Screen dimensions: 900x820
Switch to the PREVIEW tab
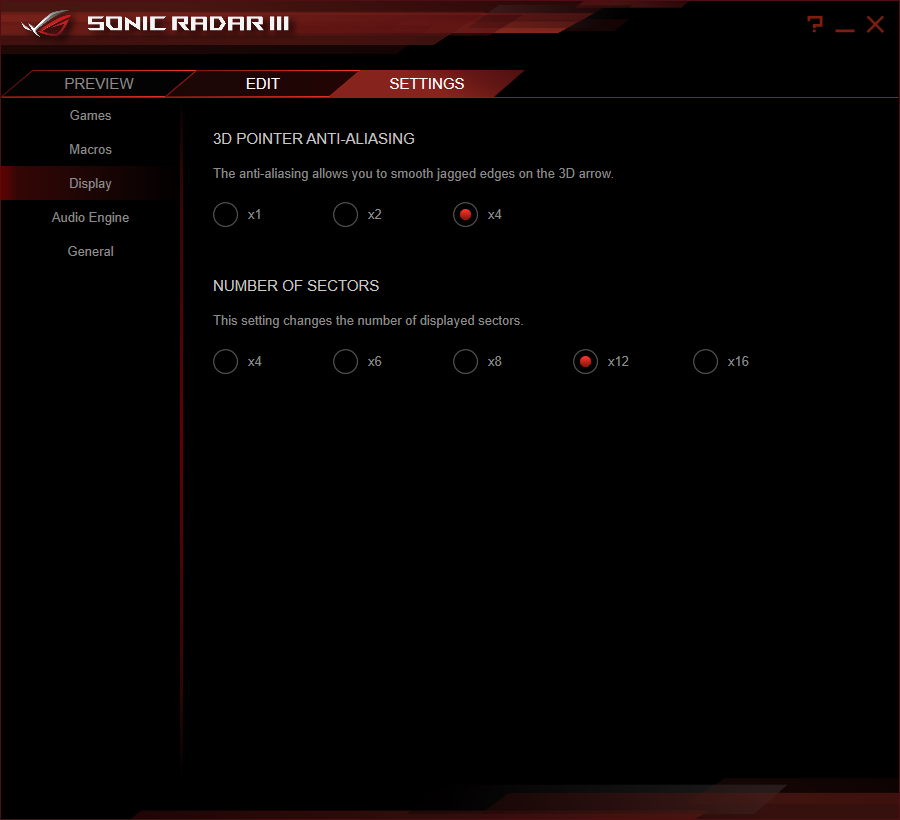tap(99, 84)
